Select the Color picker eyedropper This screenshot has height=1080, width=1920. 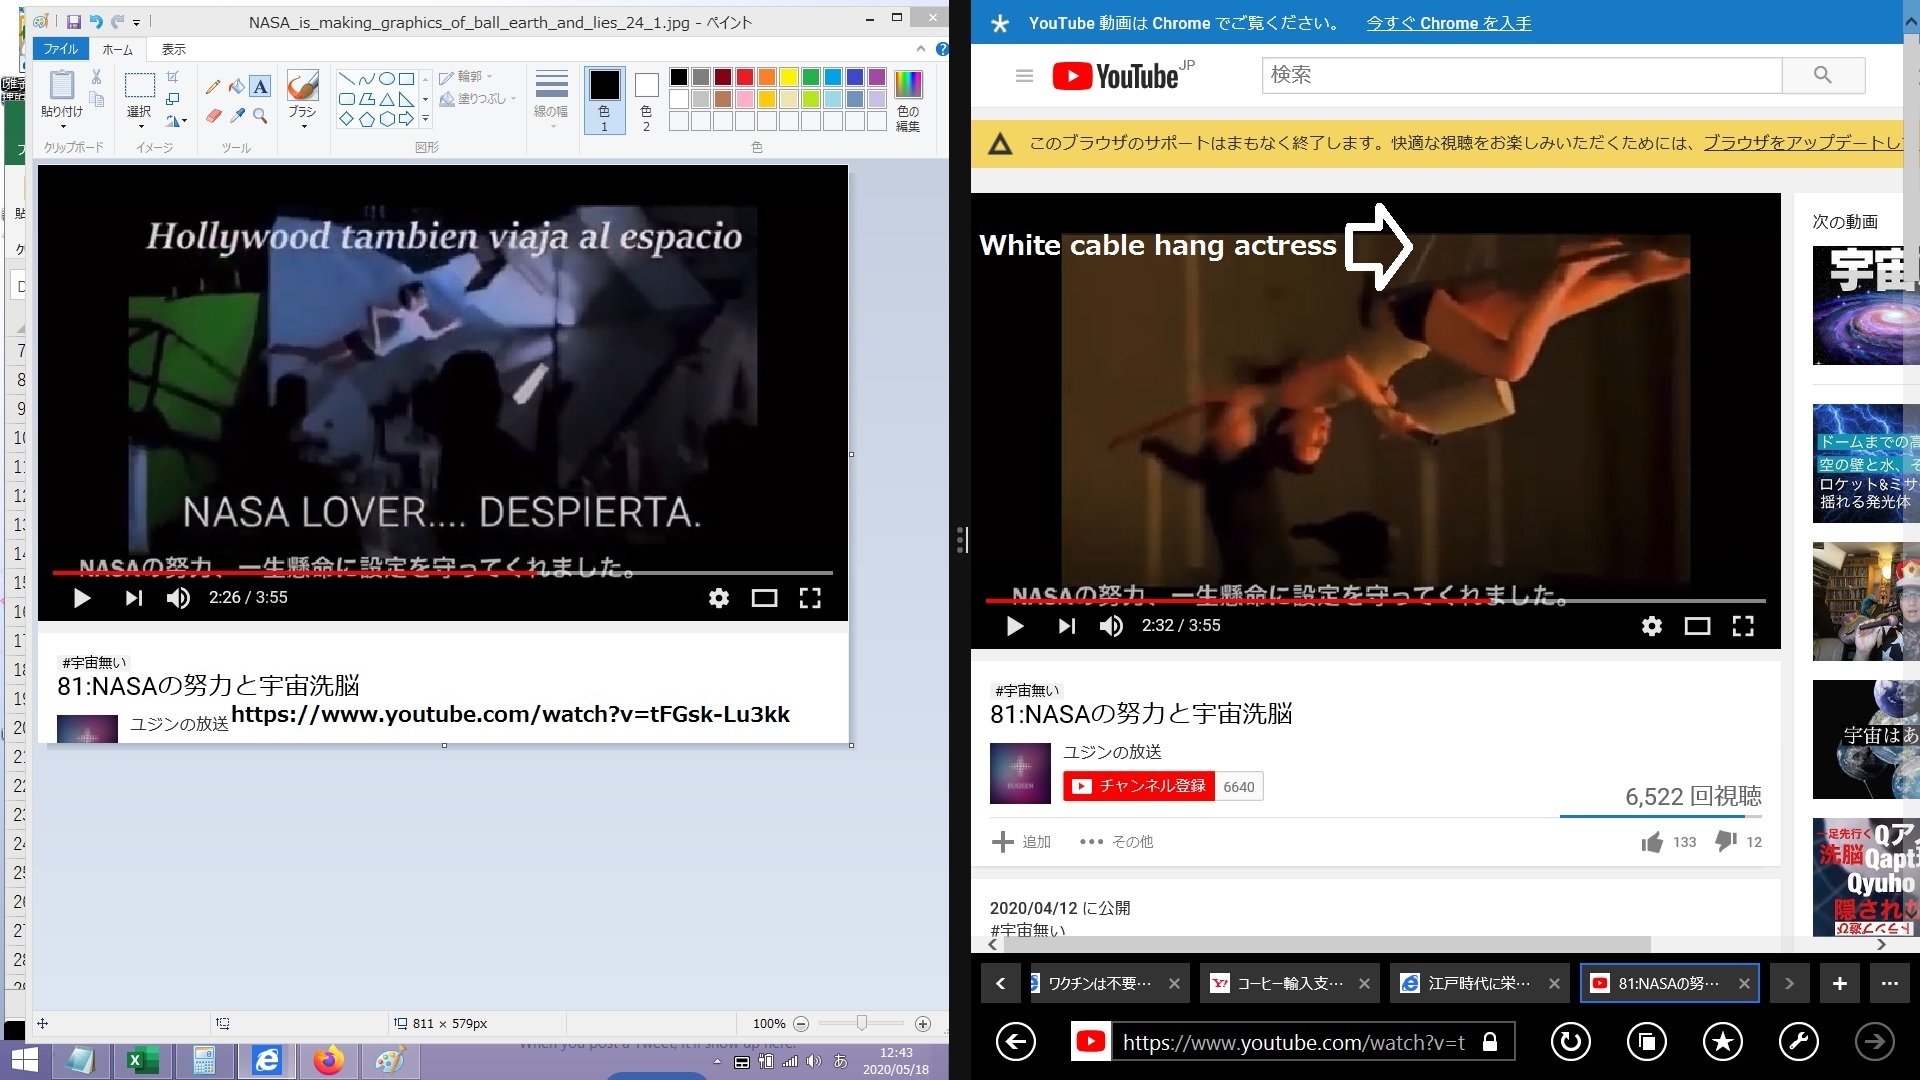pos(237,116)
